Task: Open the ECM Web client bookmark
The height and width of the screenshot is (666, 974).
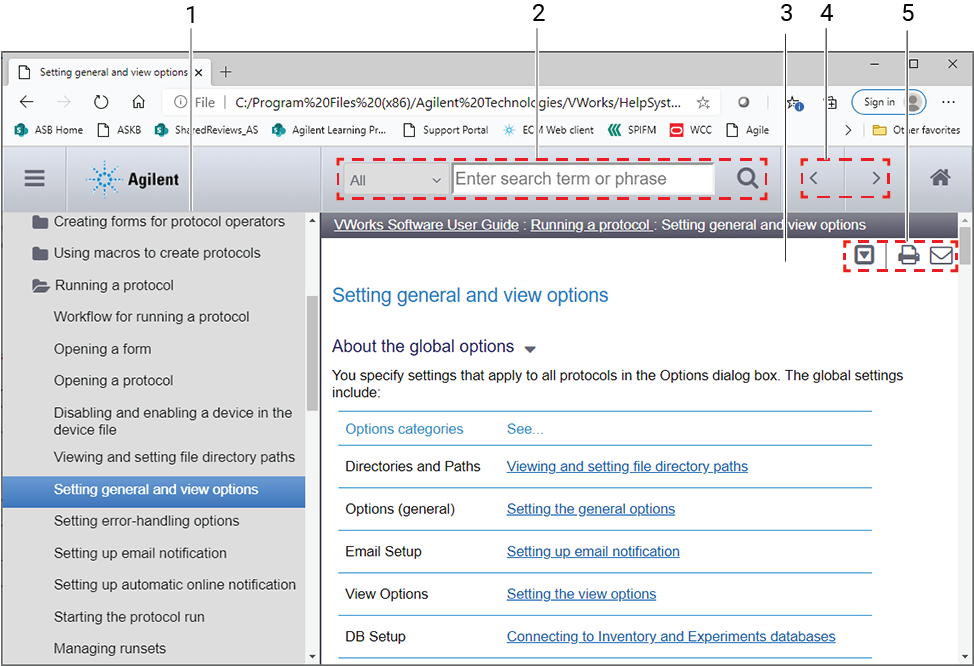Action: tap(548, 130)
